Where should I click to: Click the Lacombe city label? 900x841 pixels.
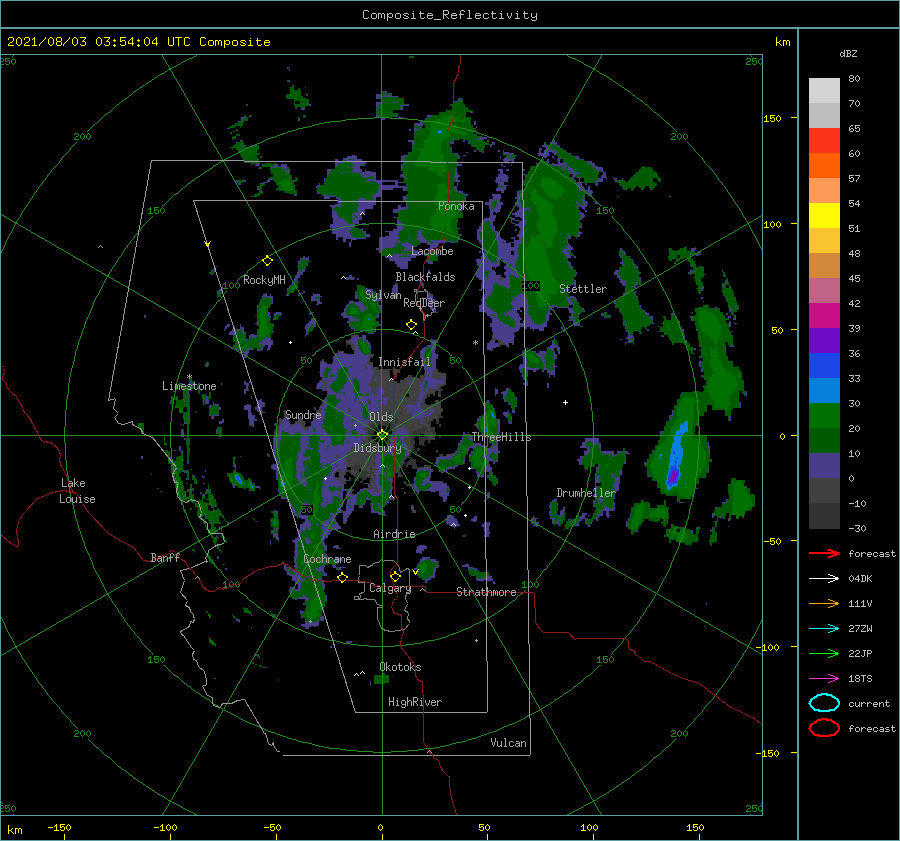coord(432,251)
